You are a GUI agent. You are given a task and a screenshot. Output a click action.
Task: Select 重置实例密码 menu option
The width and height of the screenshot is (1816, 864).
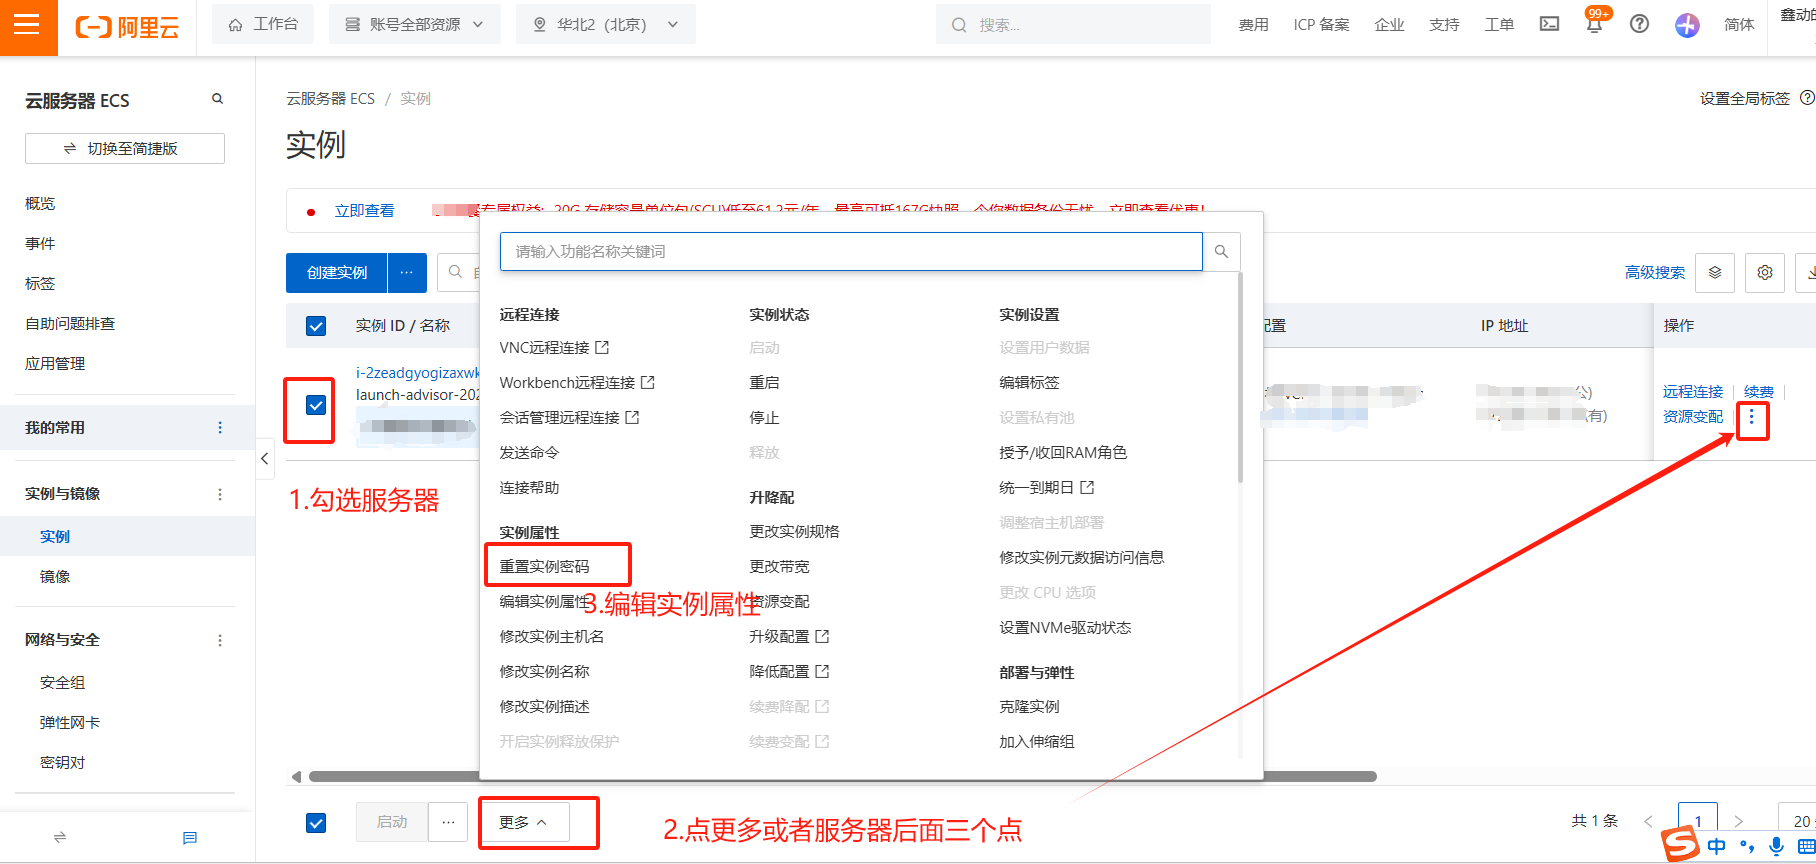(x=545, y=566)
